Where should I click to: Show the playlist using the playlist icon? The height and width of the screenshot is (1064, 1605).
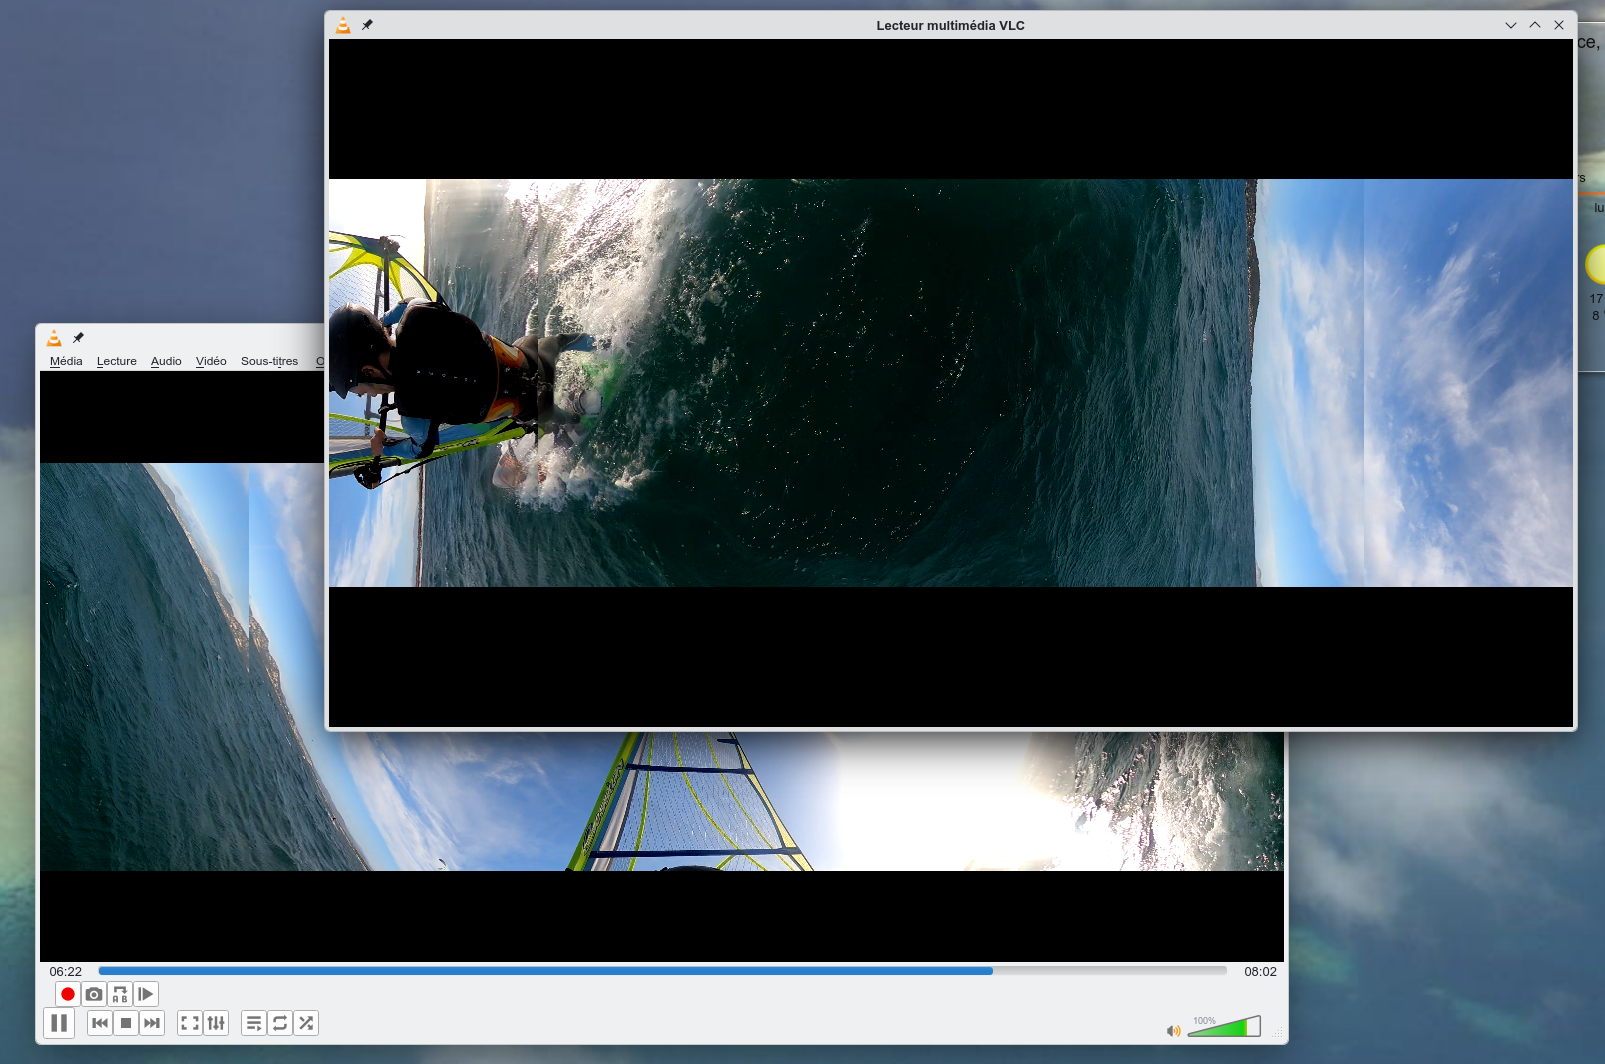tap(254, 1023)
